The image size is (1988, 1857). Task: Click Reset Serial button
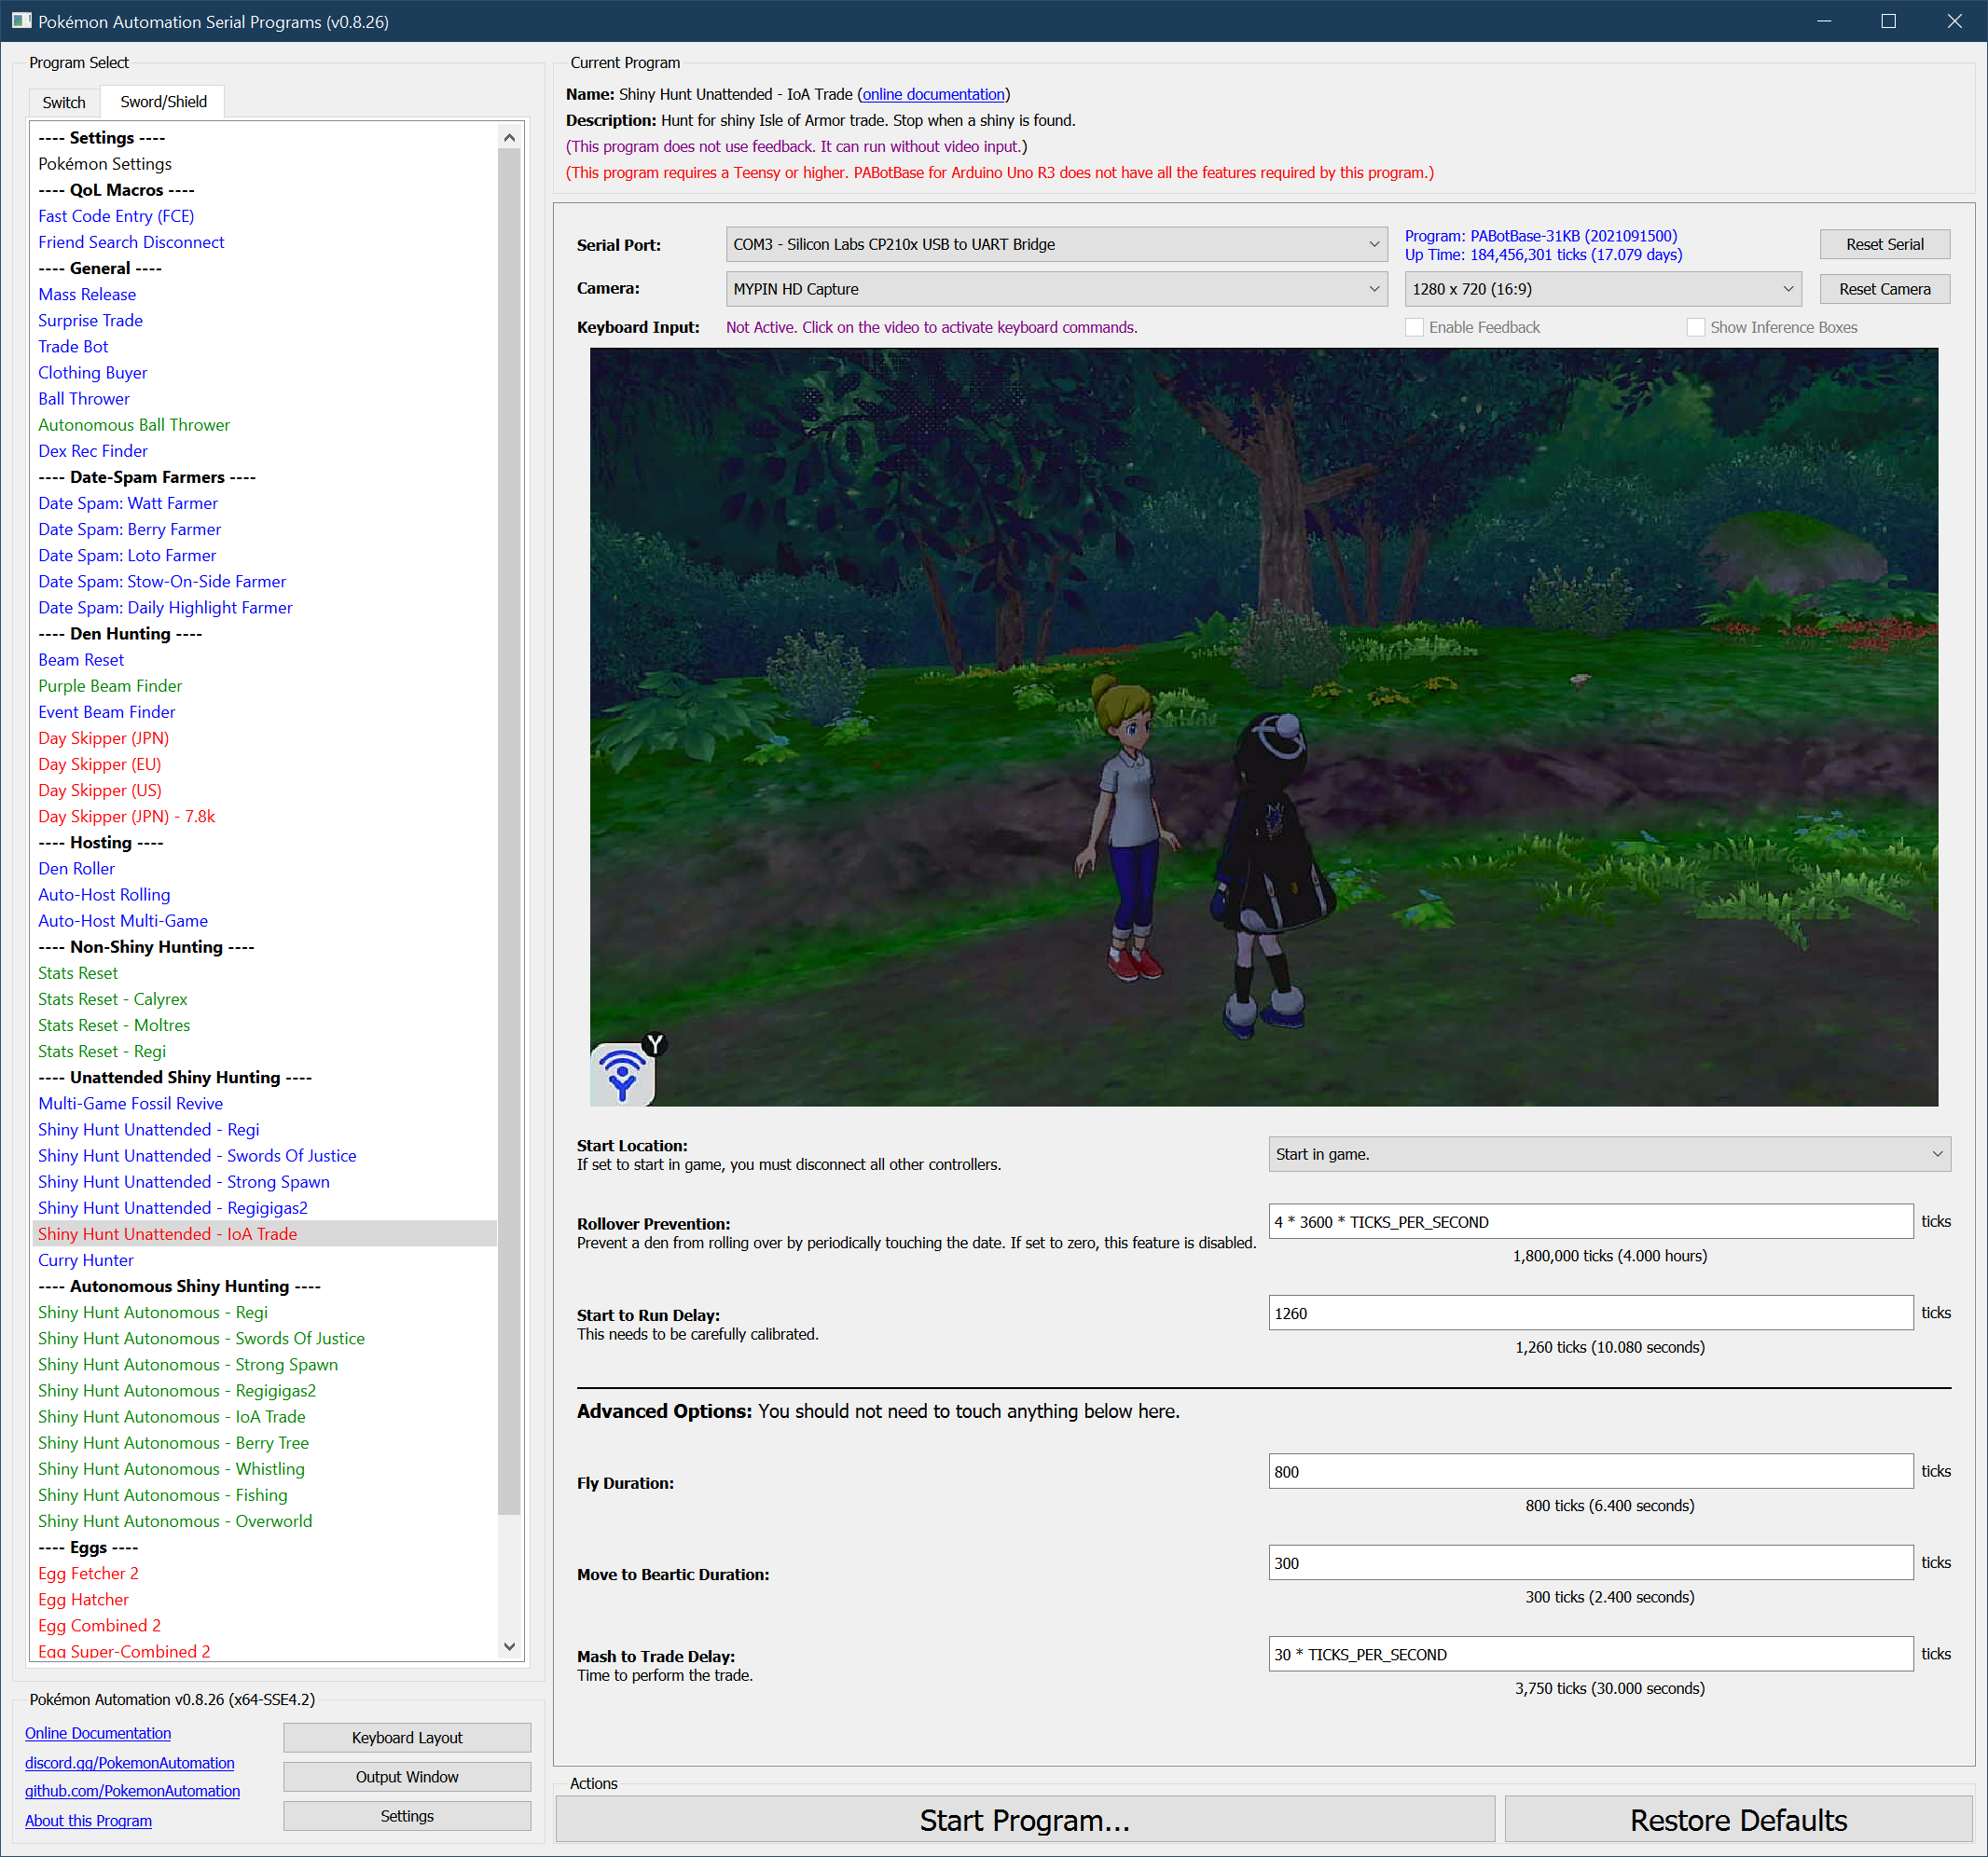coord(1883,244)
